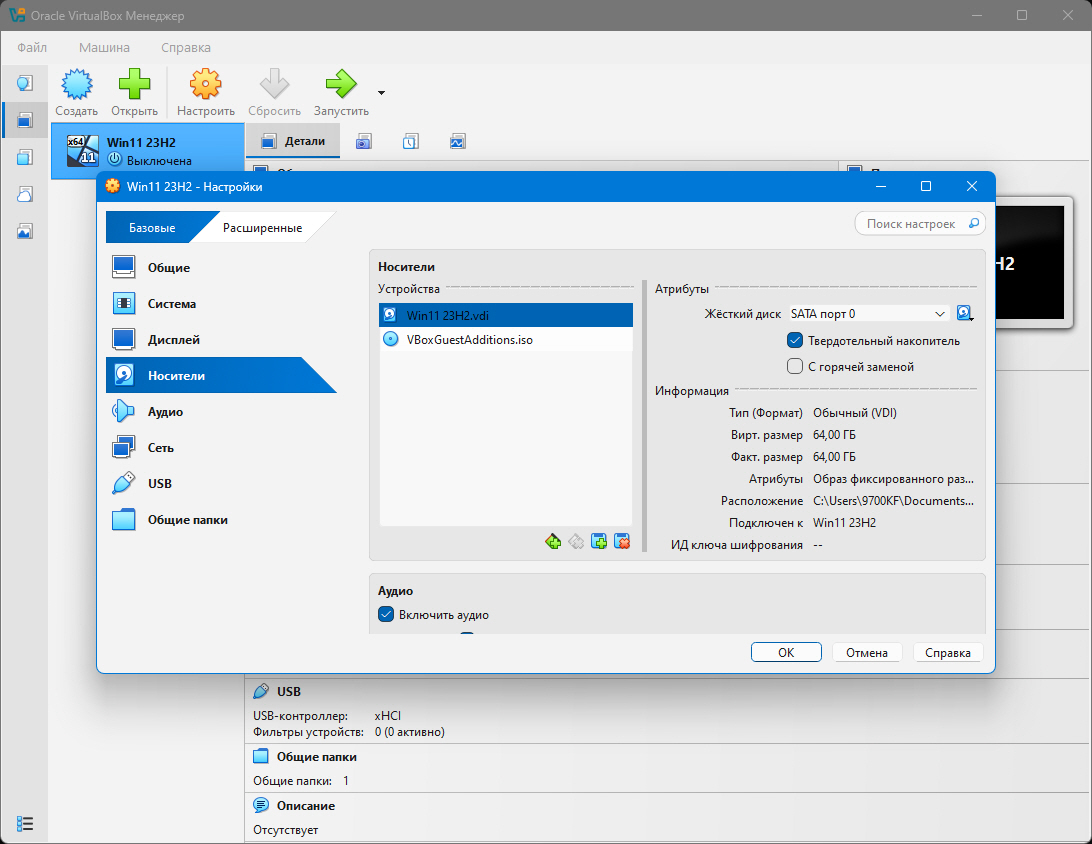Image resolution: width=1092 pixels, height=844 pixels.
Task: Click the Описание header in details pane
Action: pos(306,806)
